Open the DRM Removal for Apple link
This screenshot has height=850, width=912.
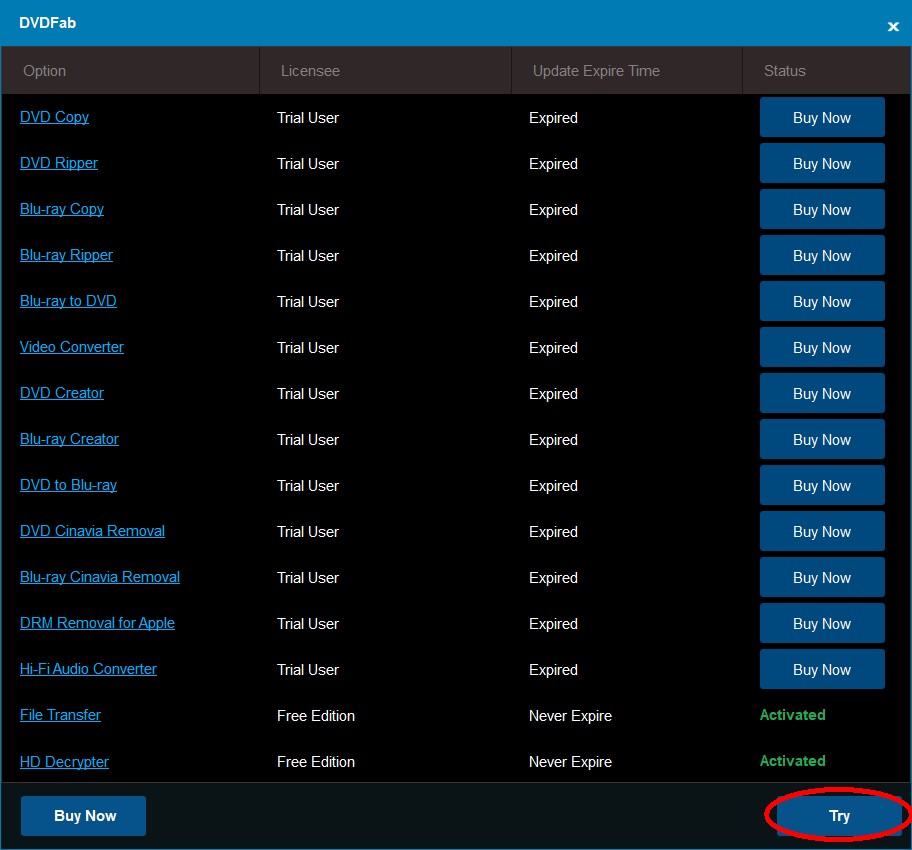point(97,623)
